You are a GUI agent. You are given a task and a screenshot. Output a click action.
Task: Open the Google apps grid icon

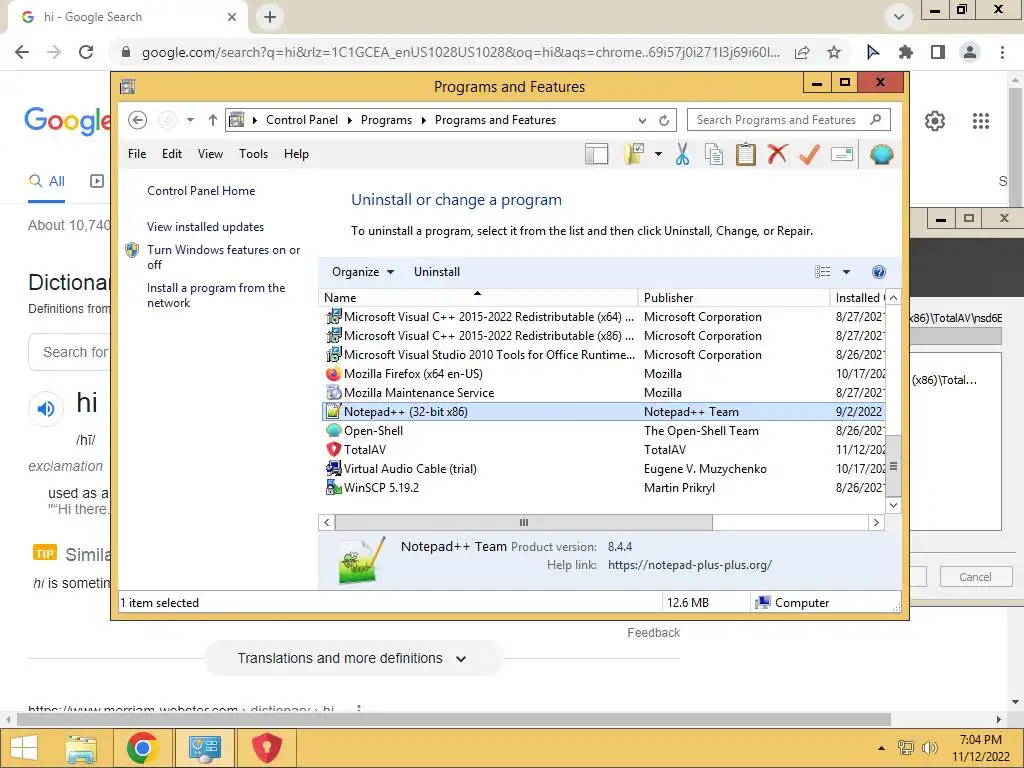pos(981,121)
